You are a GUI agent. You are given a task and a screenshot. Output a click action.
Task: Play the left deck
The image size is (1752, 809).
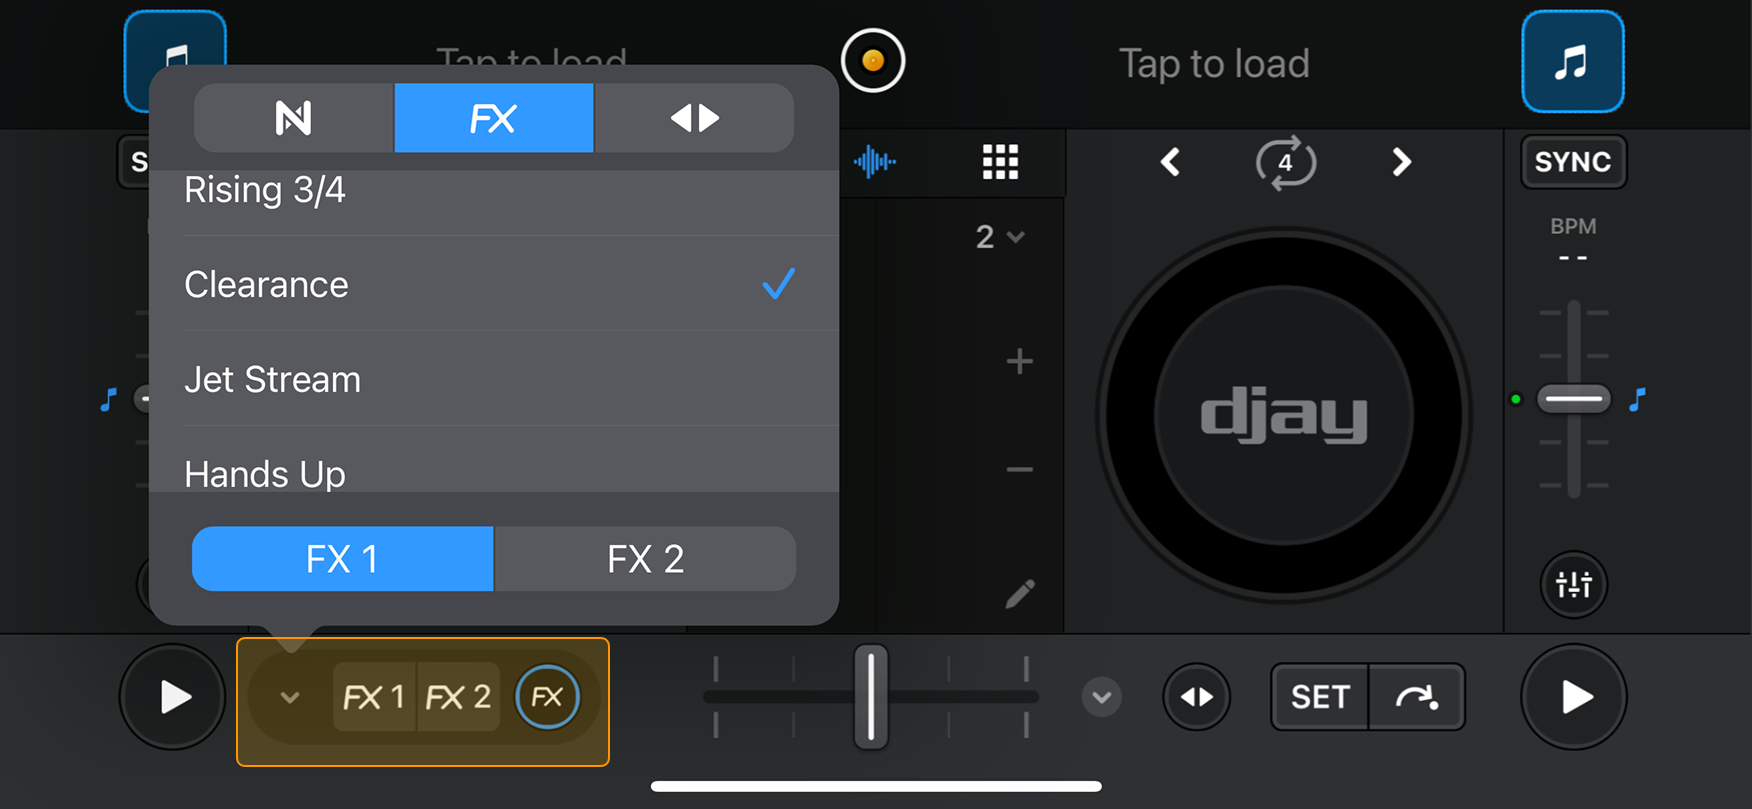point(173,697)
